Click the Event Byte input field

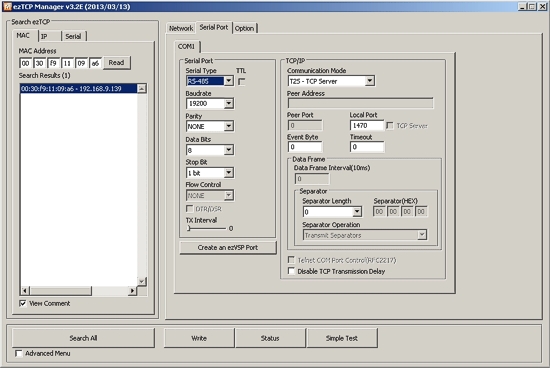304,147
